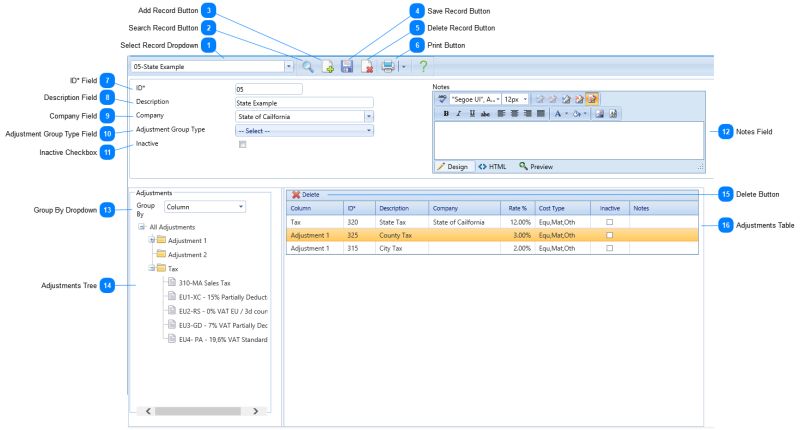Toggle strikethrough formatting in Notes editor
800x430 pixels.
(485, 114)
